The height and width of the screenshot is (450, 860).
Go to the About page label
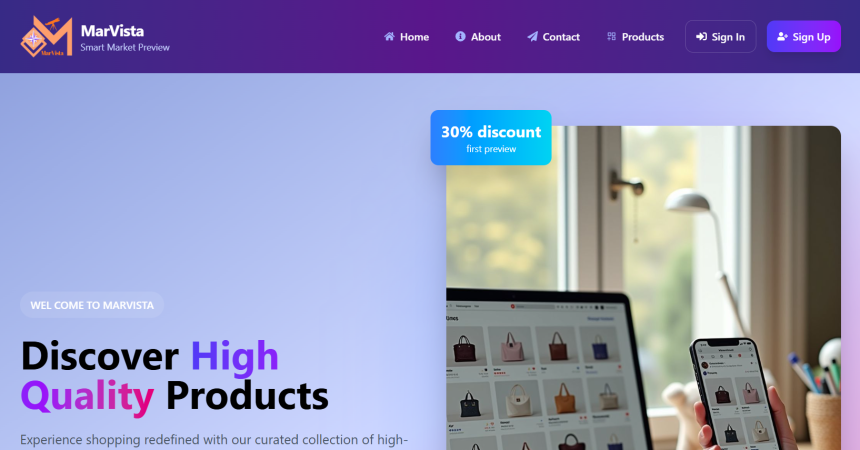coord(485,37)
